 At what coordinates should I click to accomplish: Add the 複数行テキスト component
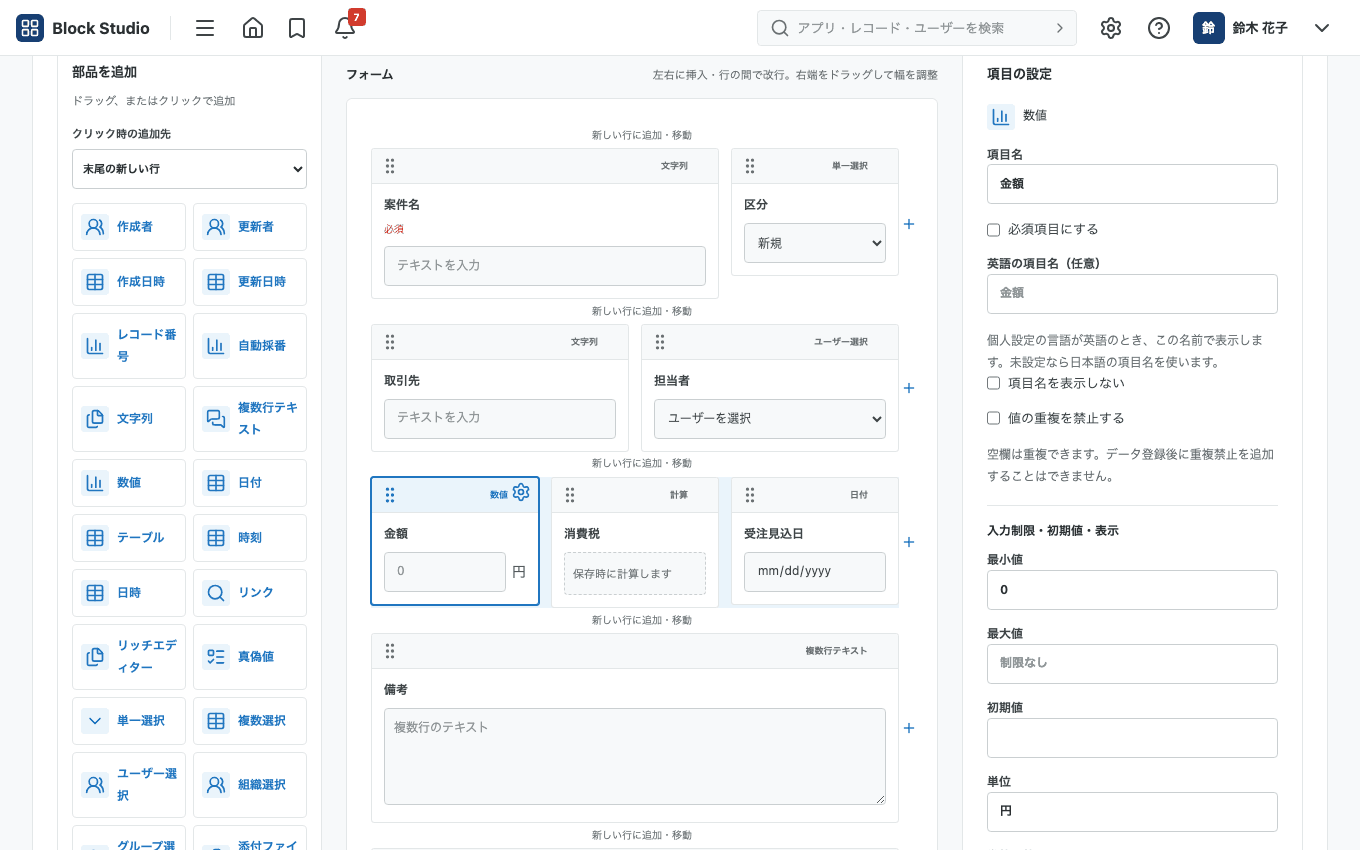pyautogui.click(x=250, y=419)
